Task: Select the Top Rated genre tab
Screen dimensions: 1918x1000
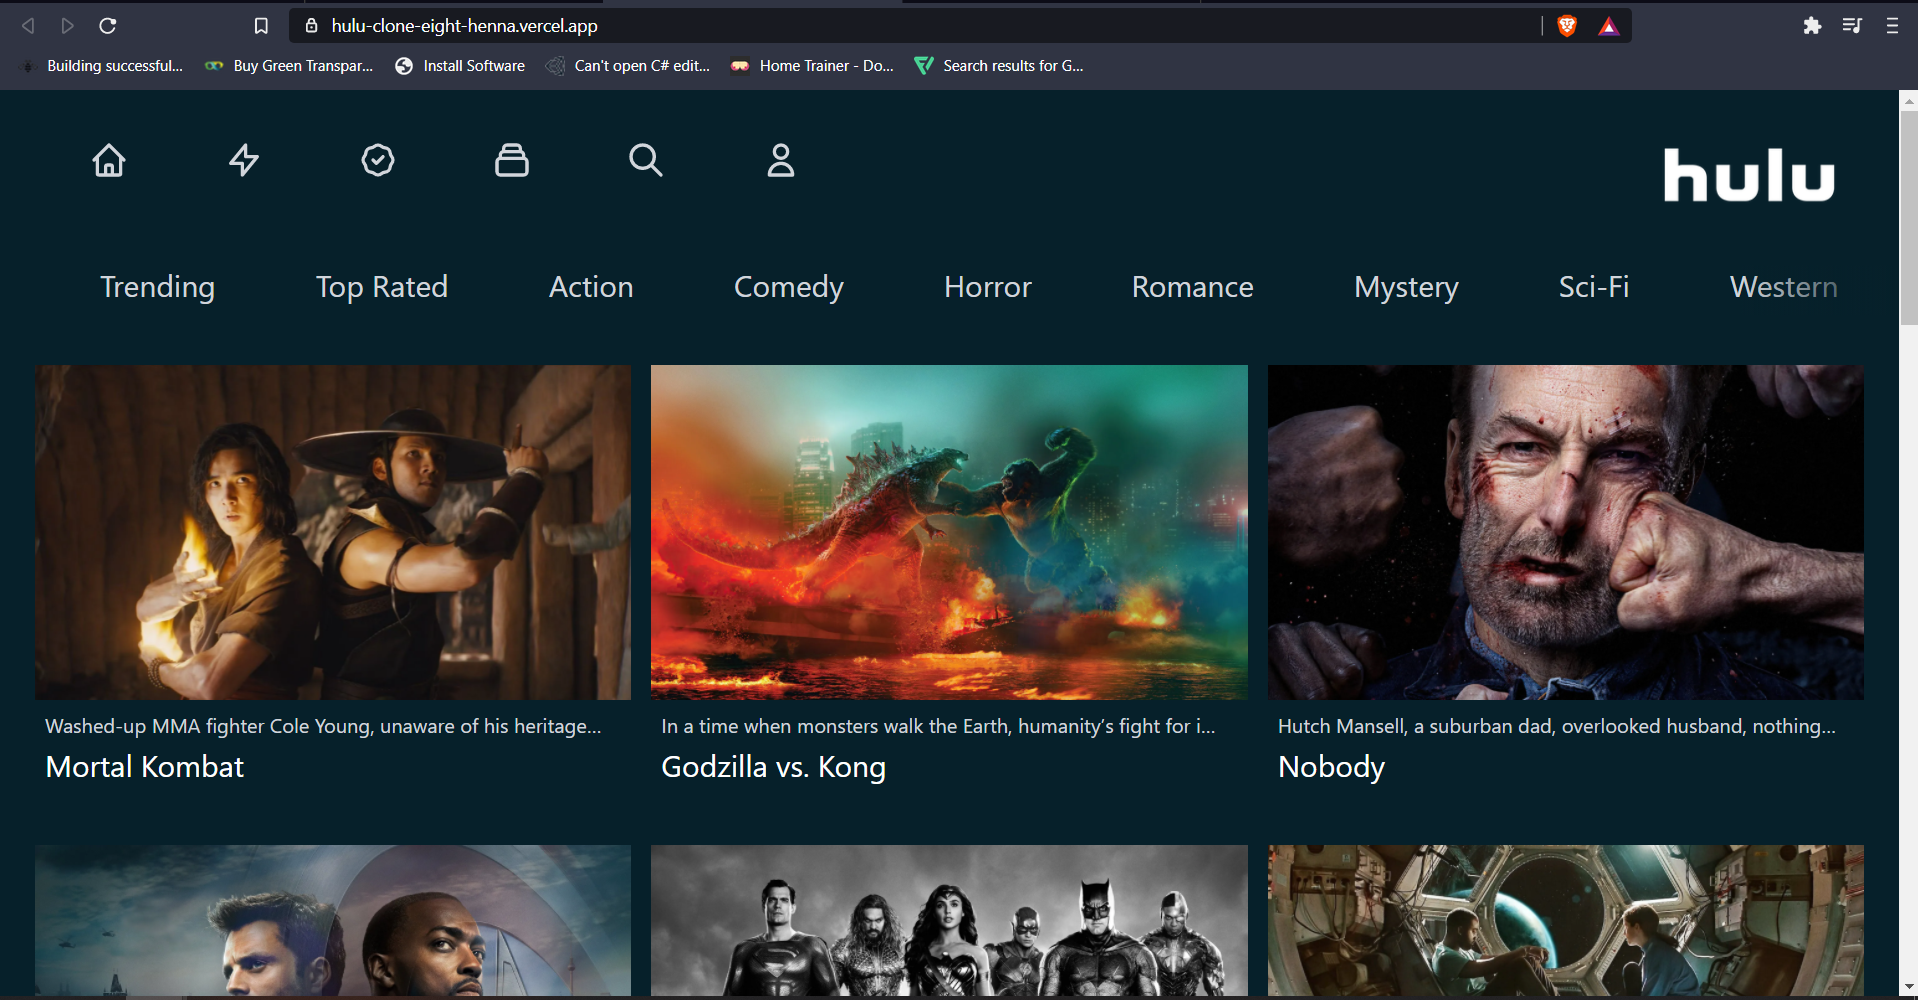Action: [382, 287]
